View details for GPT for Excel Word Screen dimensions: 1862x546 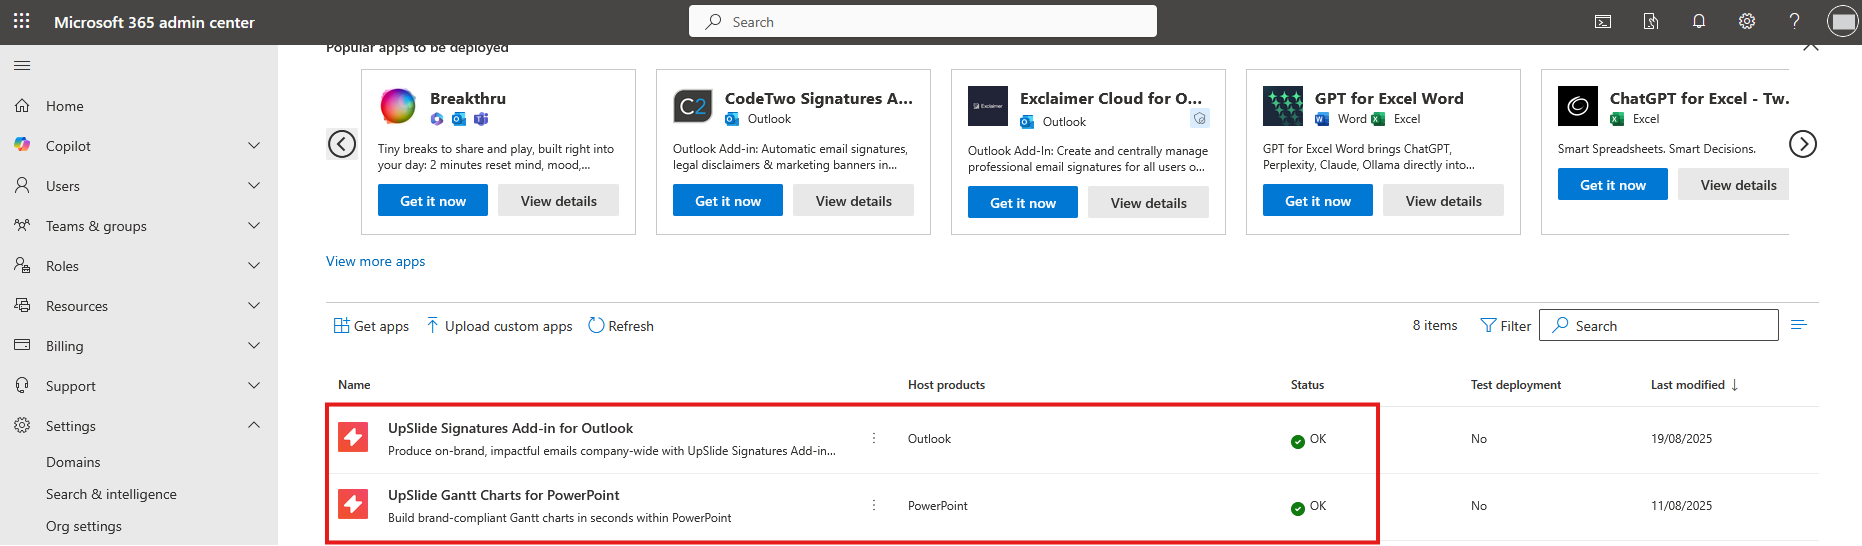[1443, 200]
